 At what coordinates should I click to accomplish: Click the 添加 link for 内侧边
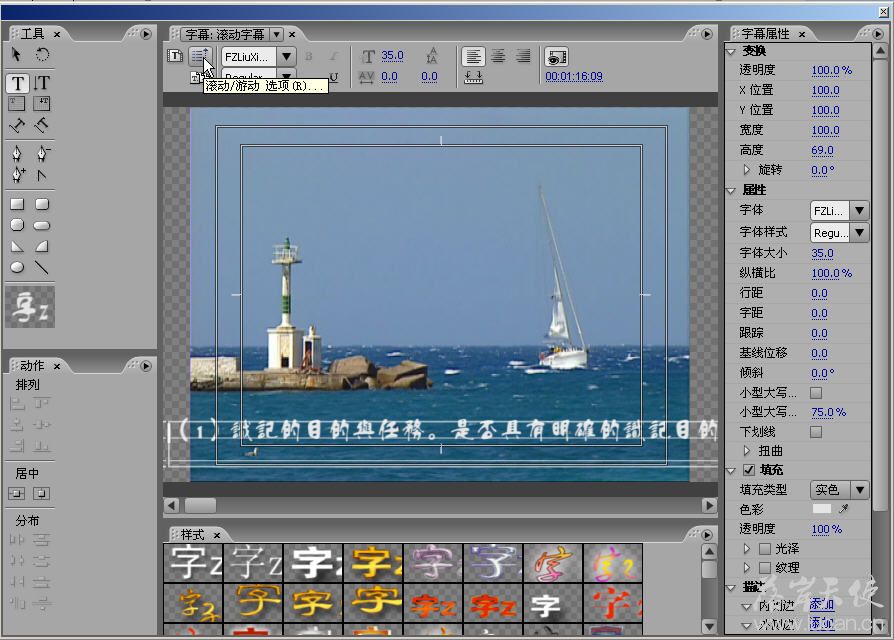[x=822, y=605]
